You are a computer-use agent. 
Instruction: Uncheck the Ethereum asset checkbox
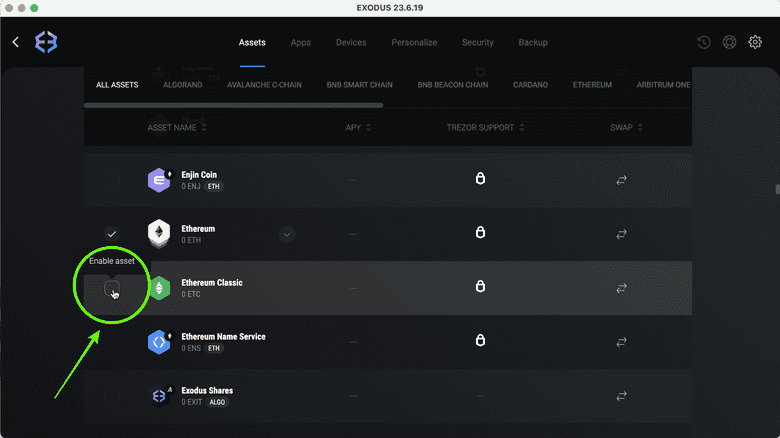(x=113, y=234)
